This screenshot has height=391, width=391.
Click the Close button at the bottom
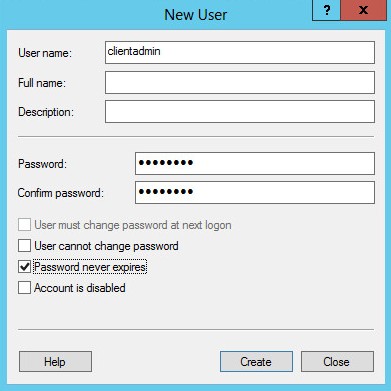[337, 362]
